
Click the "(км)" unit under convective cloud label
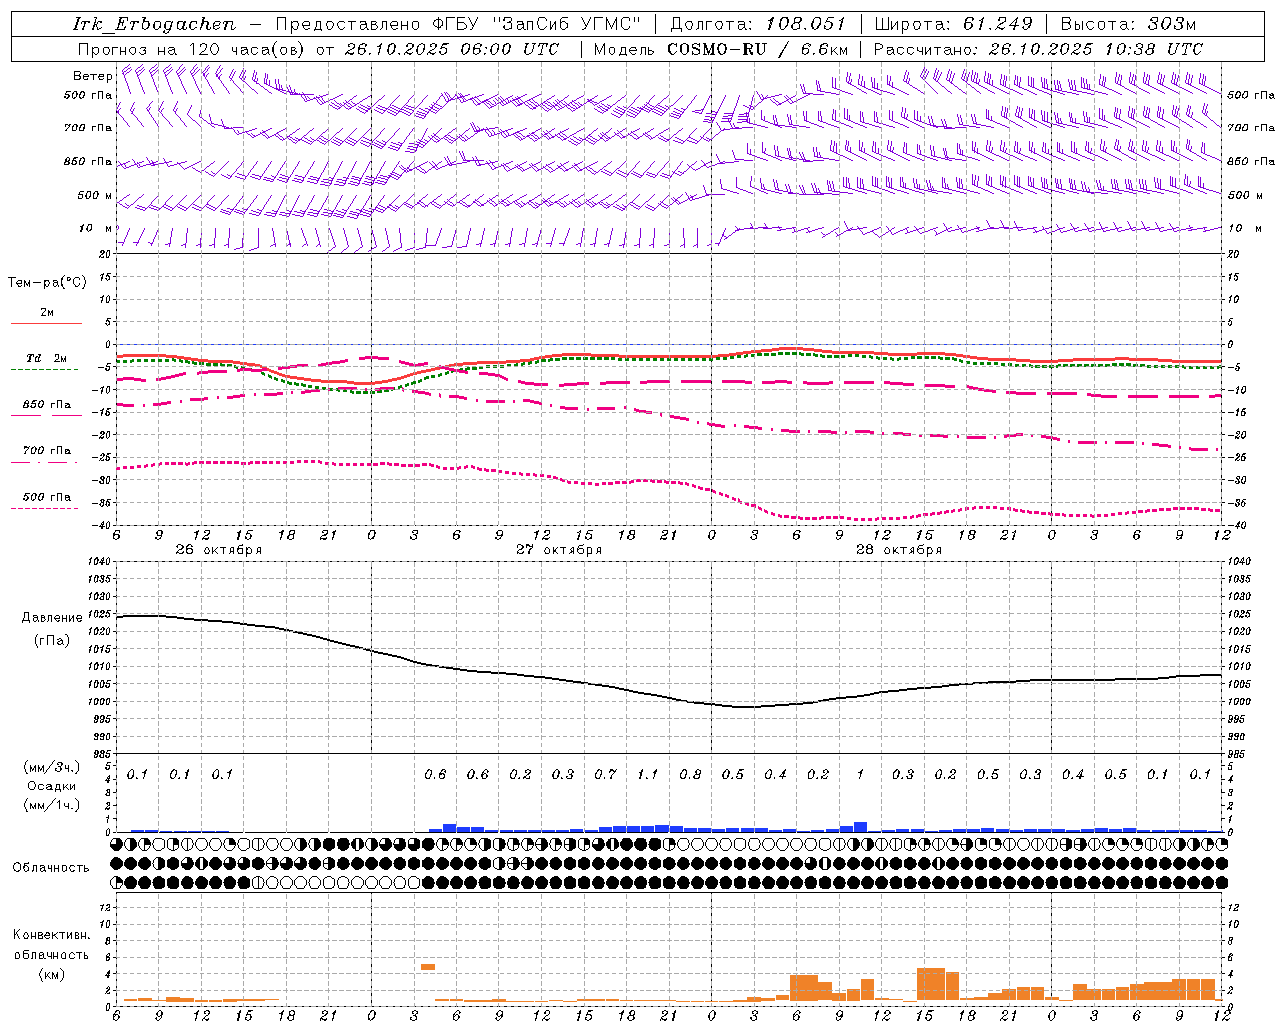click(52, 974)
